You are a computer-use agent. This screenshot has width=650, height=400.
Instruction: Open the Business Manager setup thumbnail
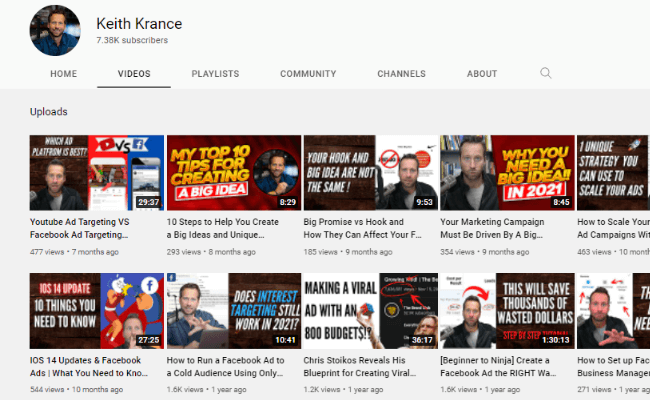(614, 310)
